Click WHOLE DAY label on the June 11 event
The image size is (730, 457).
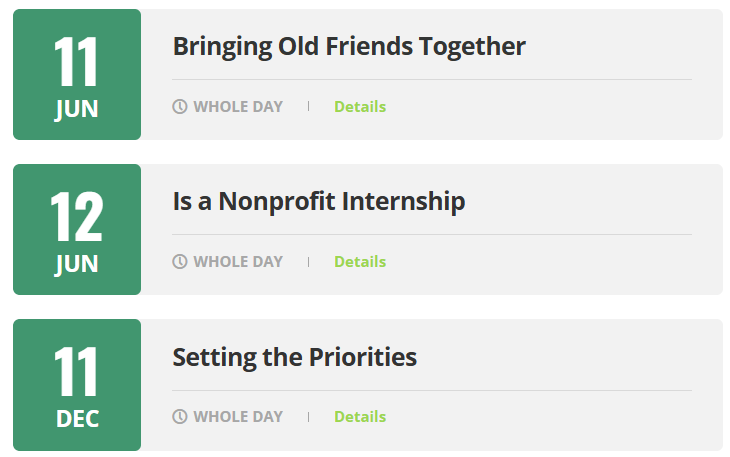[x=238, y=107]
